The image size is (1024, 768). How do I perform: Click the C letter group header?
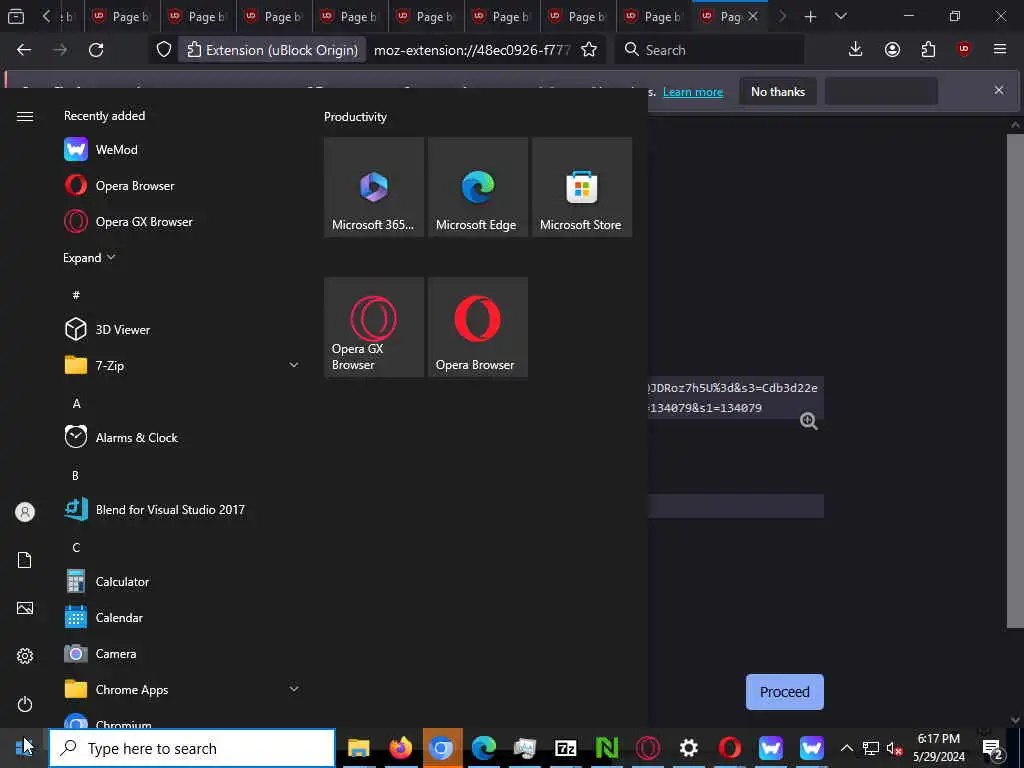(x=76, y=547)
